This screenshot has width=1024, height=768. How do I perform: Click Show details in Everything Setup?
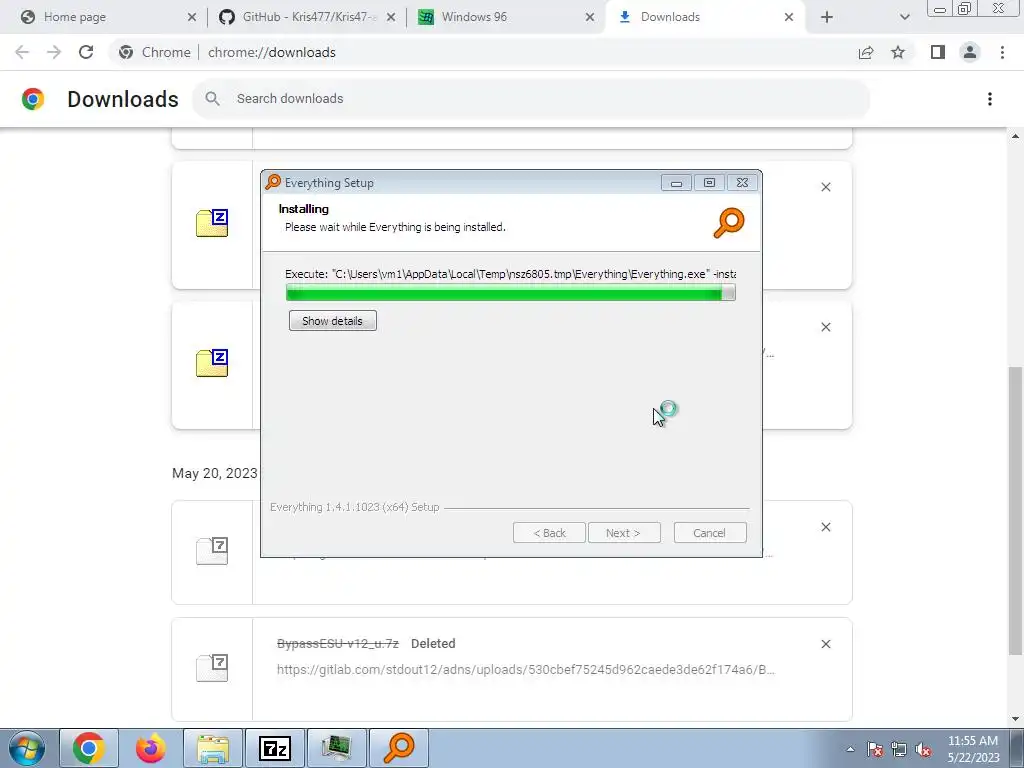(332, 321)
